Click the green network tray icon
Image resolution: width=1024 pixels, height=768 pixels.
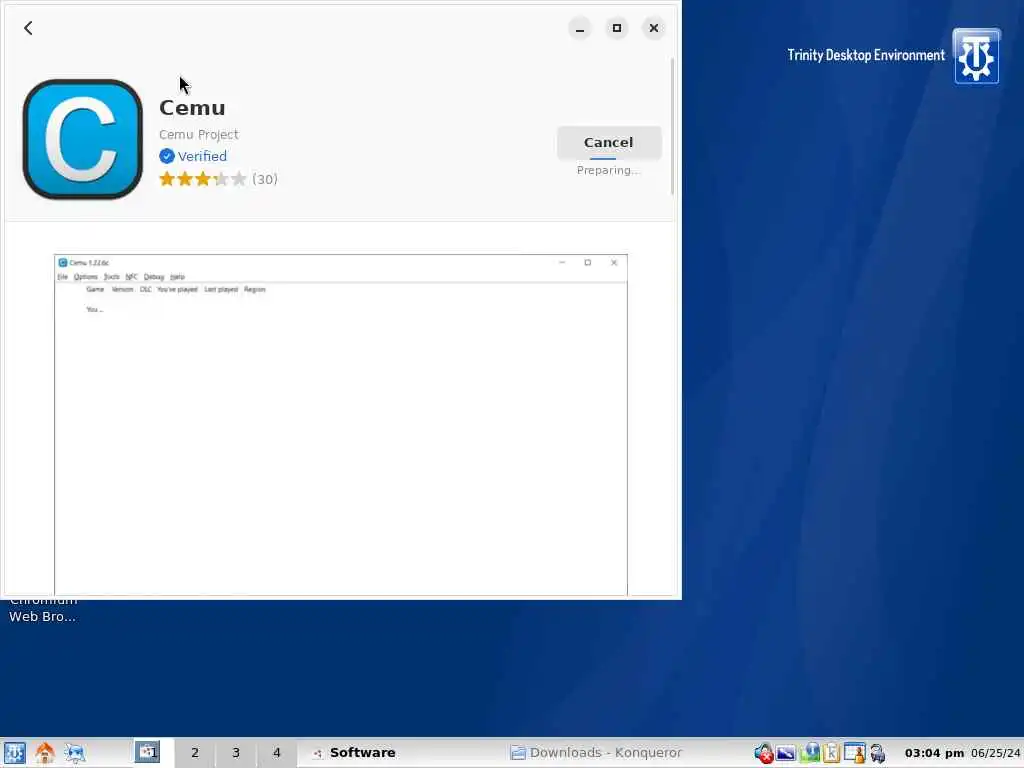pyautogui.click(x=810, y=753)
